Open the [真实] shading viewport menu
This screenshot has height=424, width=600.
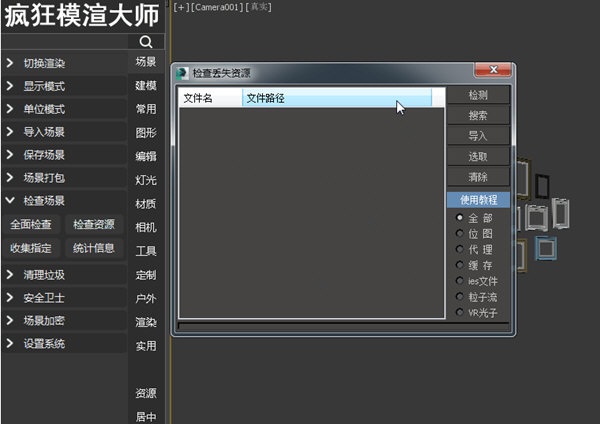259,7
